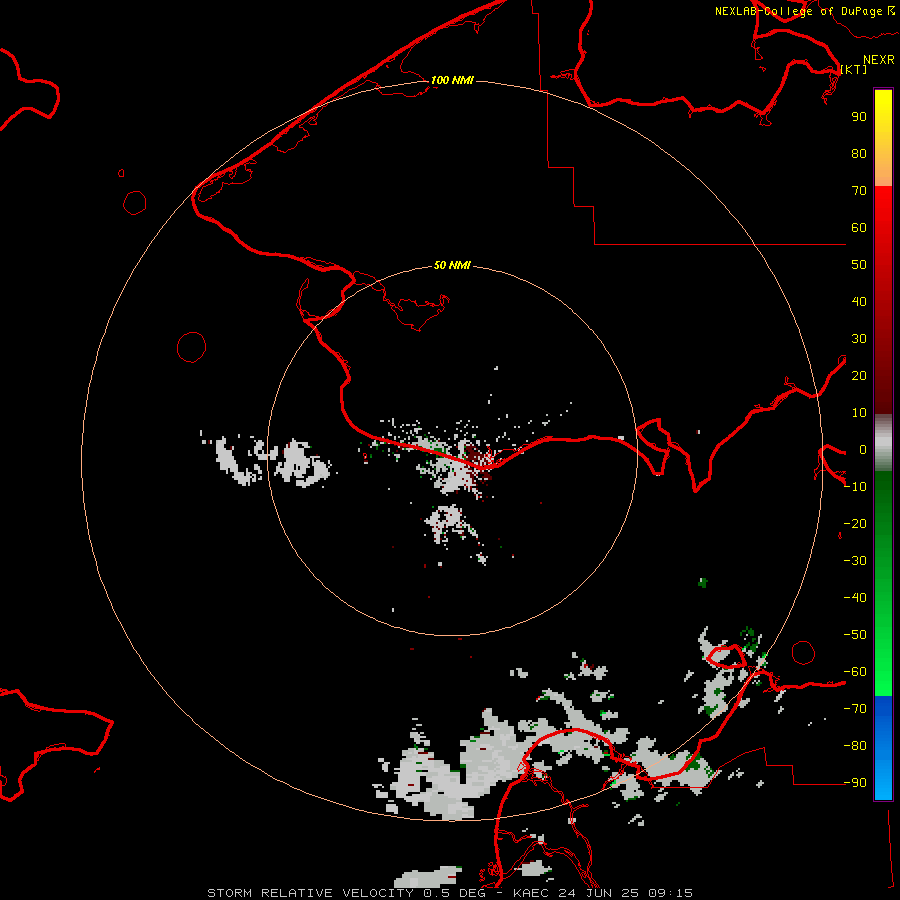
Task: Click the "24 JUN 25" date in caption
Action: [x=598, y=893]
